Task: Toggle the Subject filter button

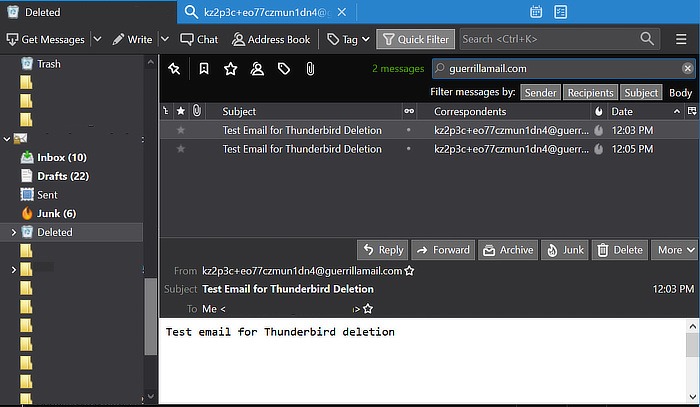Action: [641, 92]
